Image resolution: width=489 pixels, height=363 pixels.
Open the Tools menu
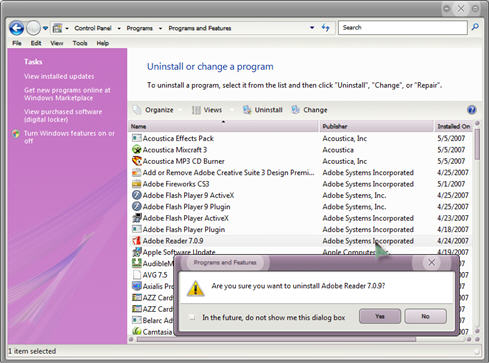(x=80, y=43)
